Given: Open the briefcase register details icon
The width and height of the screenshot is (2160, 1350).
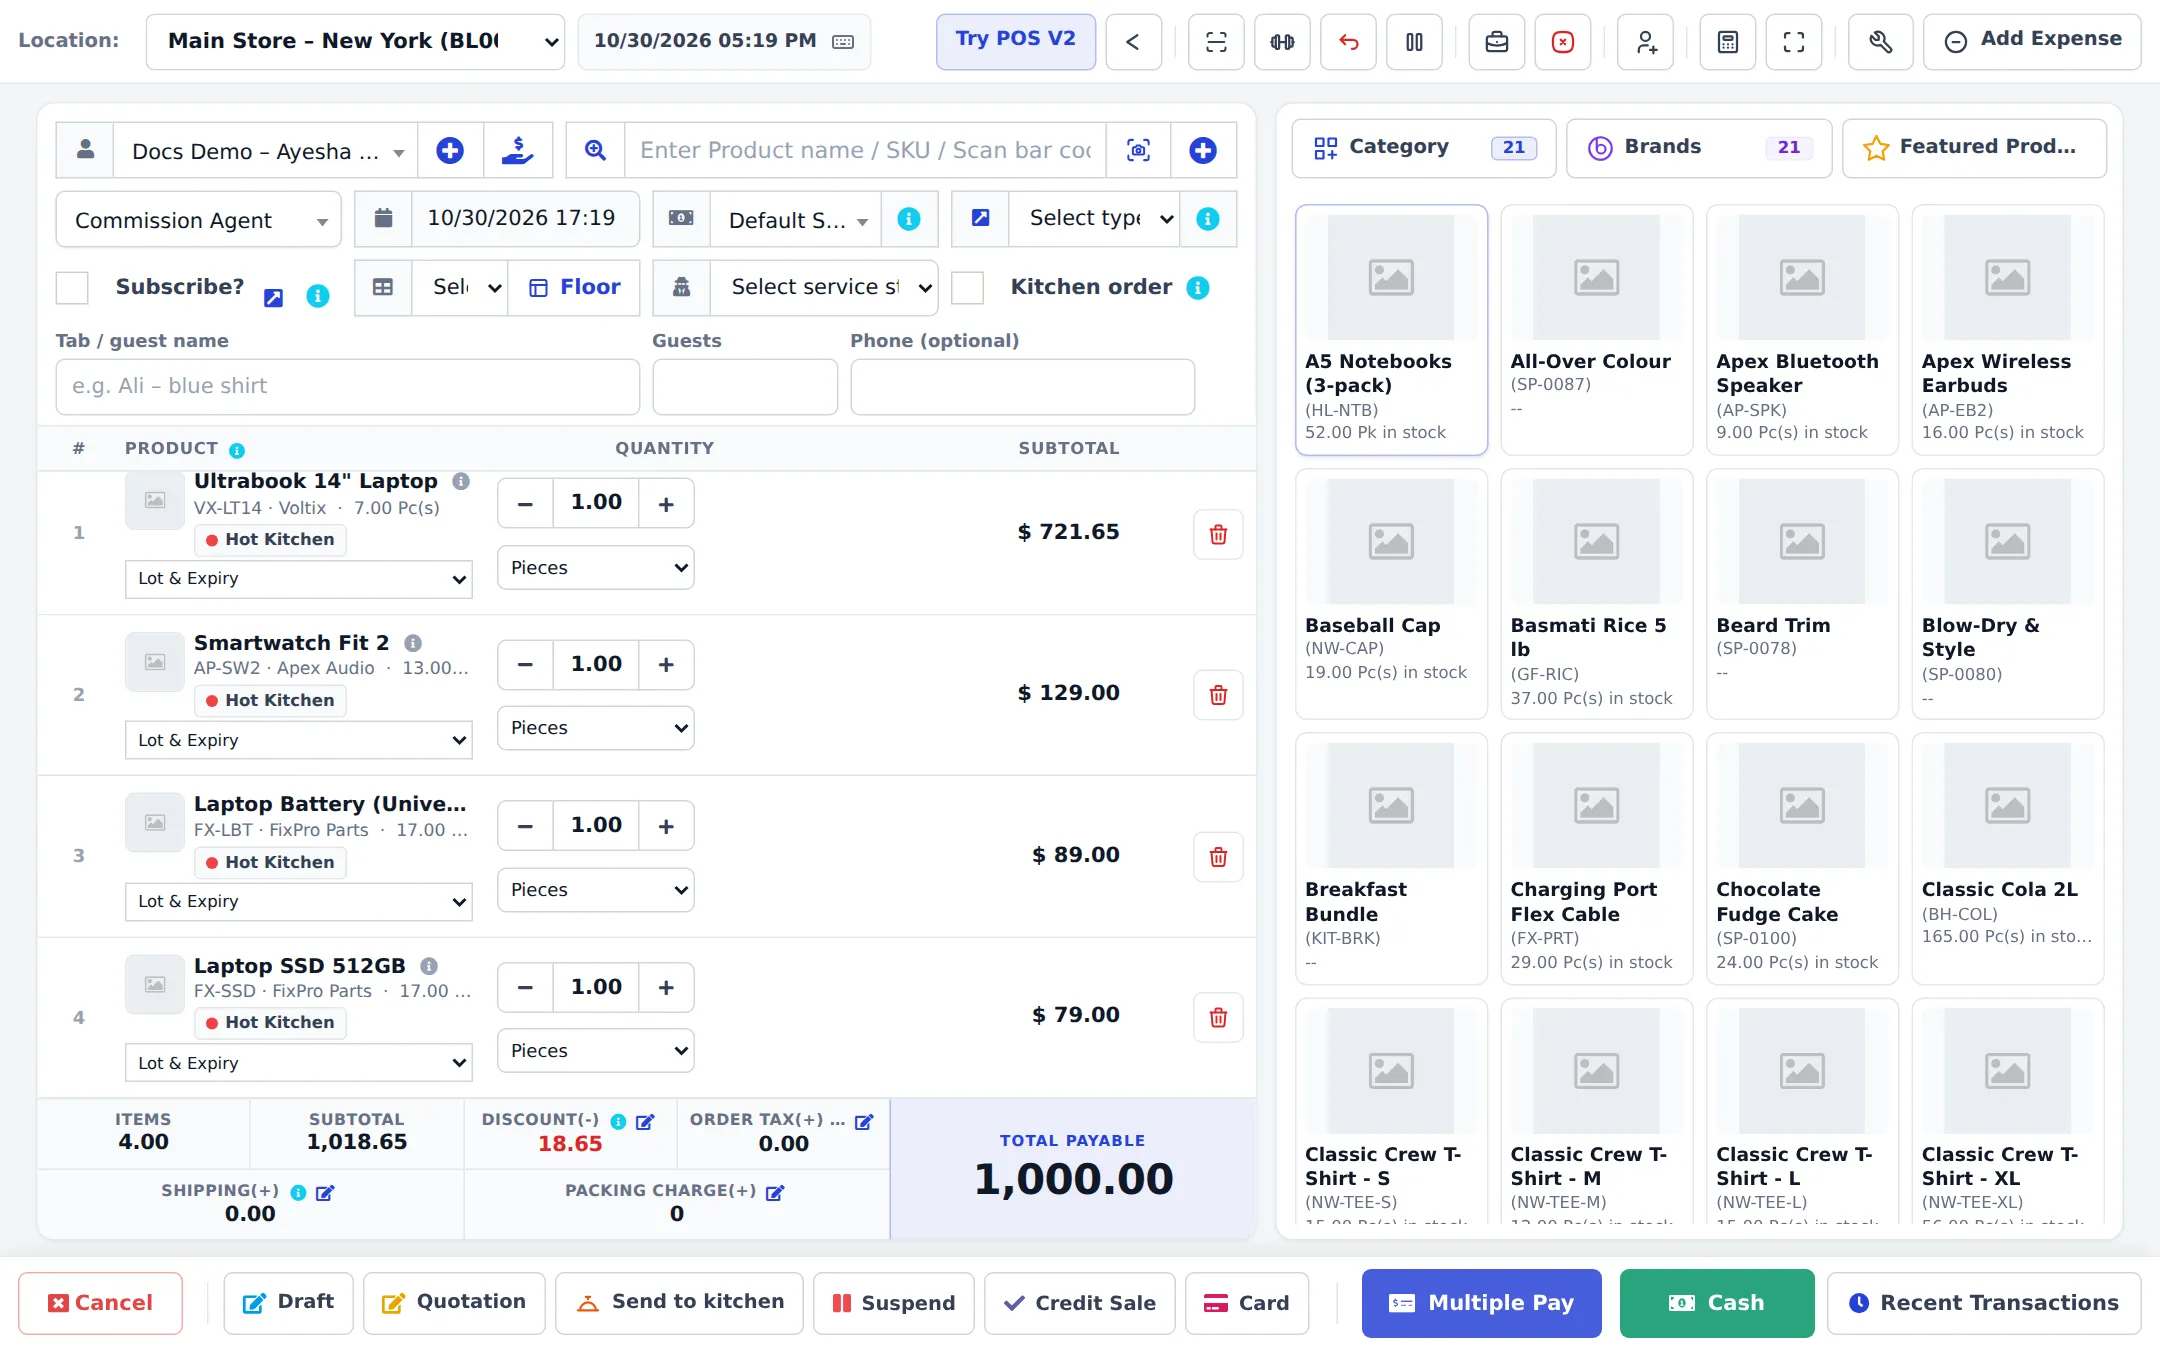Looking at the screenshot, I should pos(1496,42).
